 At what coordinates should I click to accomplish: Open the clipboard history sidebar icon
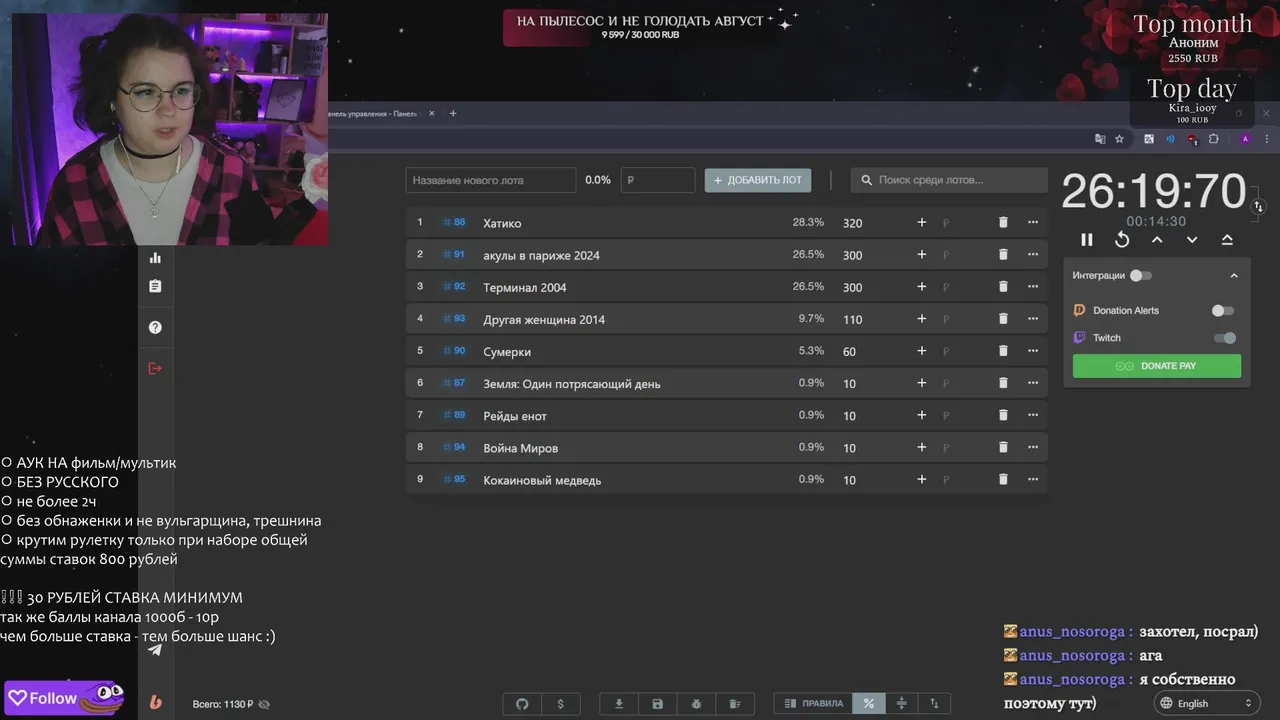[x=155, y=286]
